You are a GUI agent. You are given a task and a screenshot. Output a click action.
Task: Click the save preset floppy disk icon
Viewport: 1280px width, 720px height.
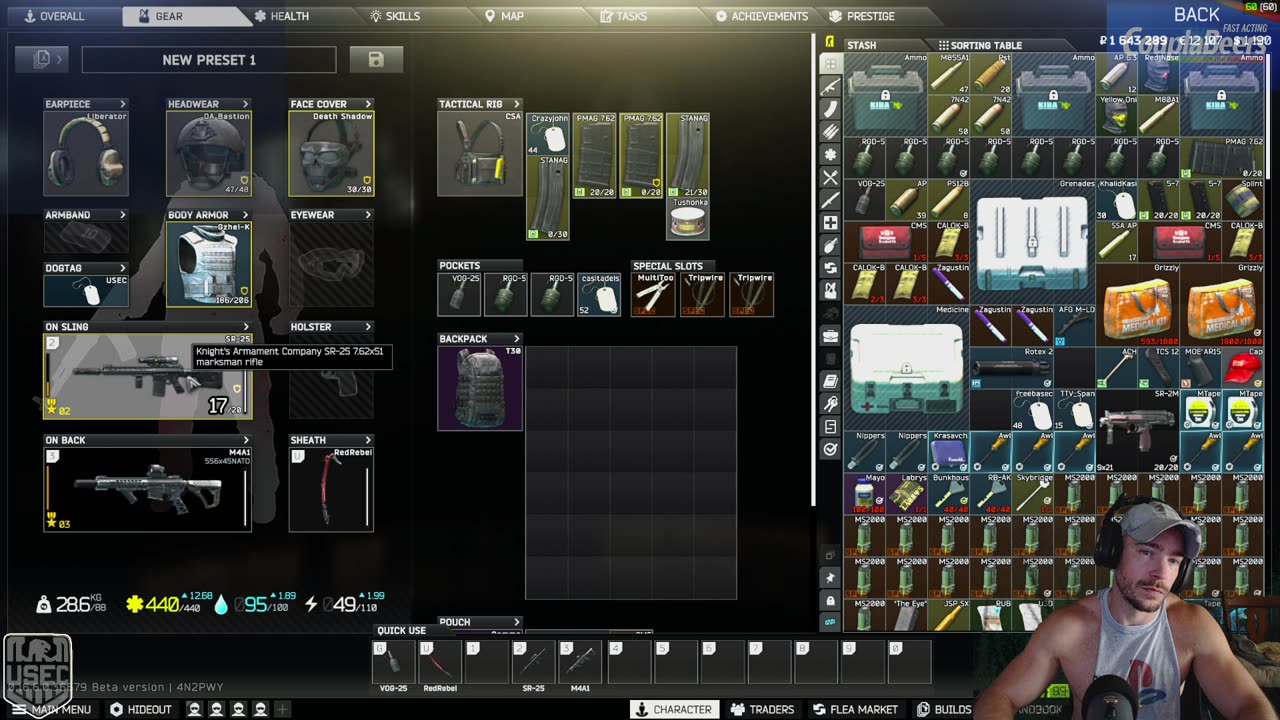click(376, 60)
